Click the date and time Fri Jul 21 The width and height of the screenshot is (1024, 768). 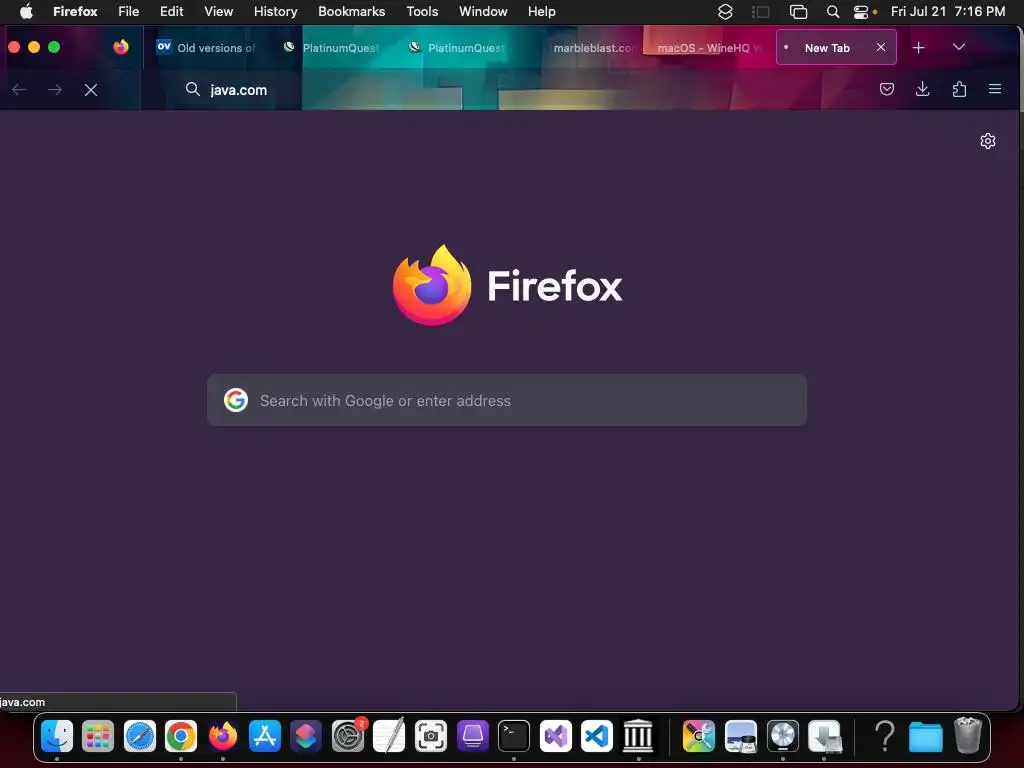click(948, 12)
